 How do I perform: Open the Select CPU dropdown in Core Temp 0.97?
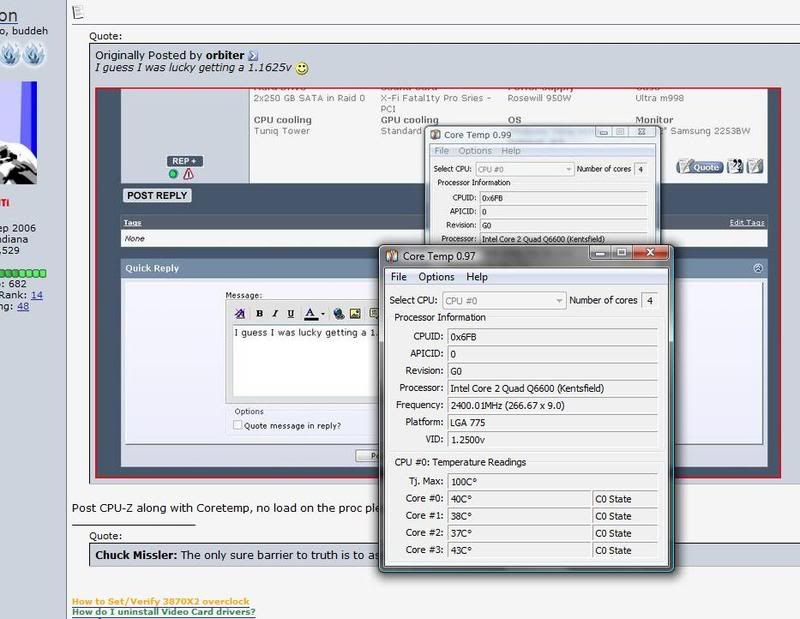click(505, 301)
